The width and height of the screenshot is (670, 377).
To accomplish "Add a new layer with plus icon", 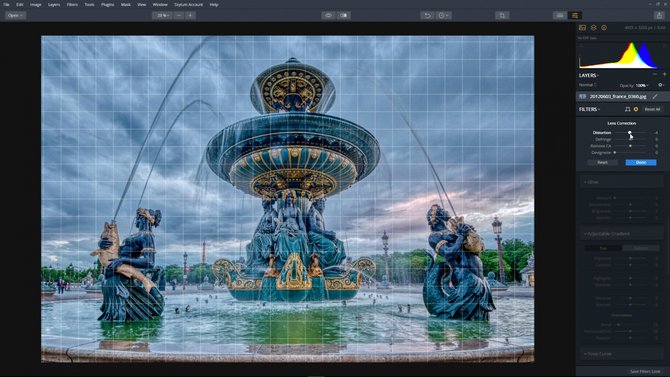I will tap(664, 74).
